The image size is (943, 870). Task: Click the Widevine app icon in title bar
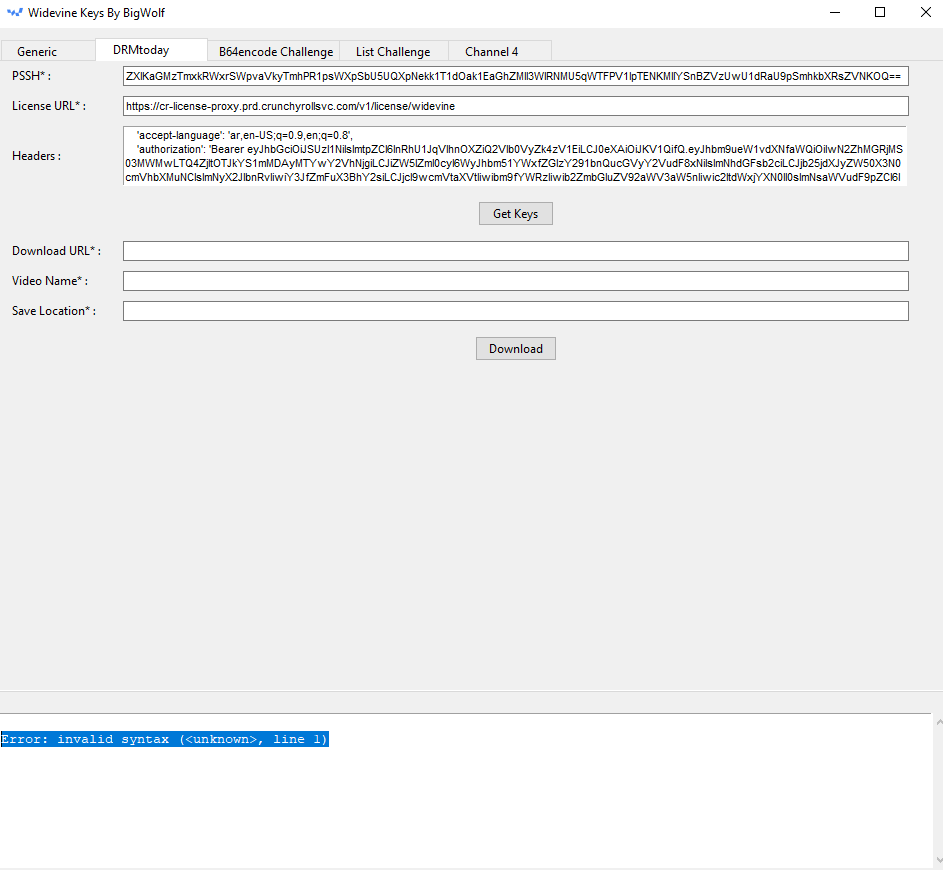coord(14,13)
